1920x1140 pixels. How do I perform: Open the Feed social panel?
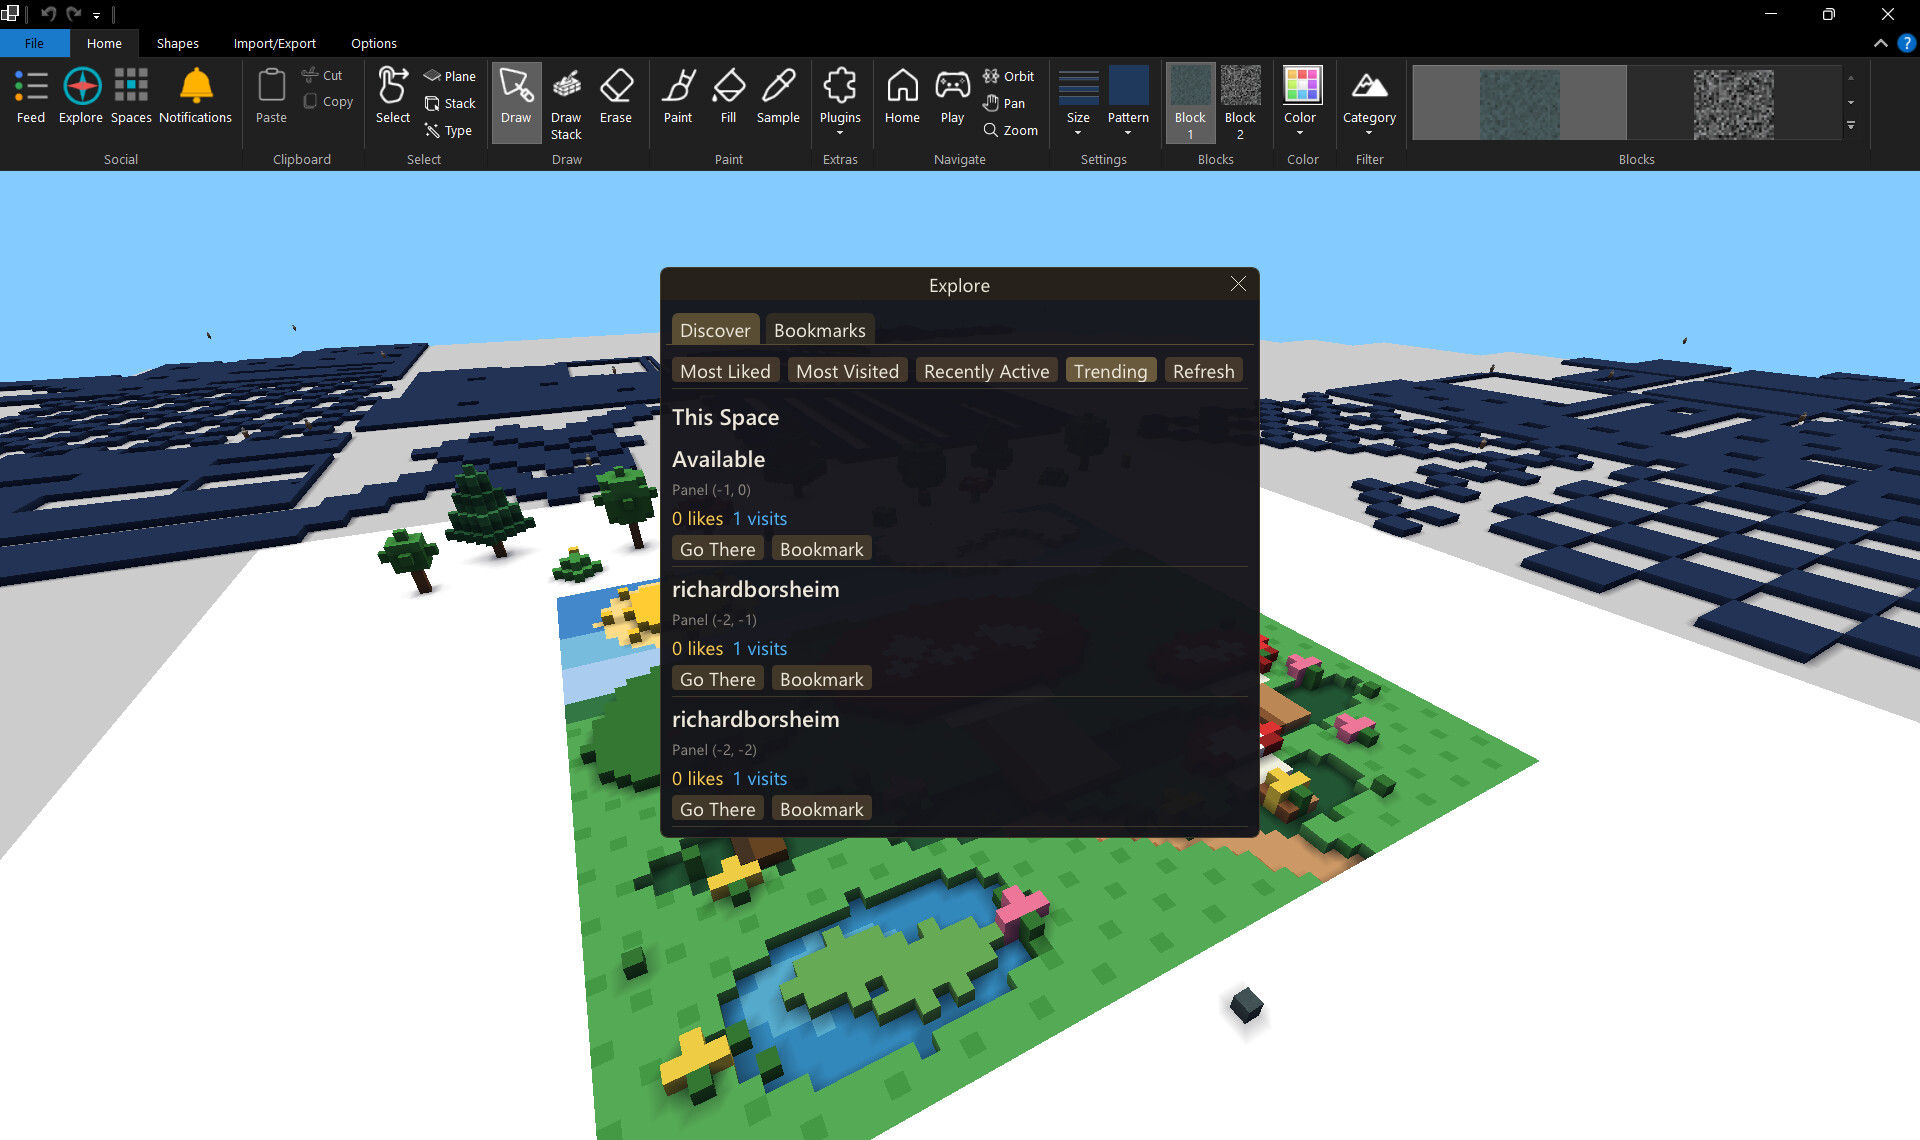31,97
